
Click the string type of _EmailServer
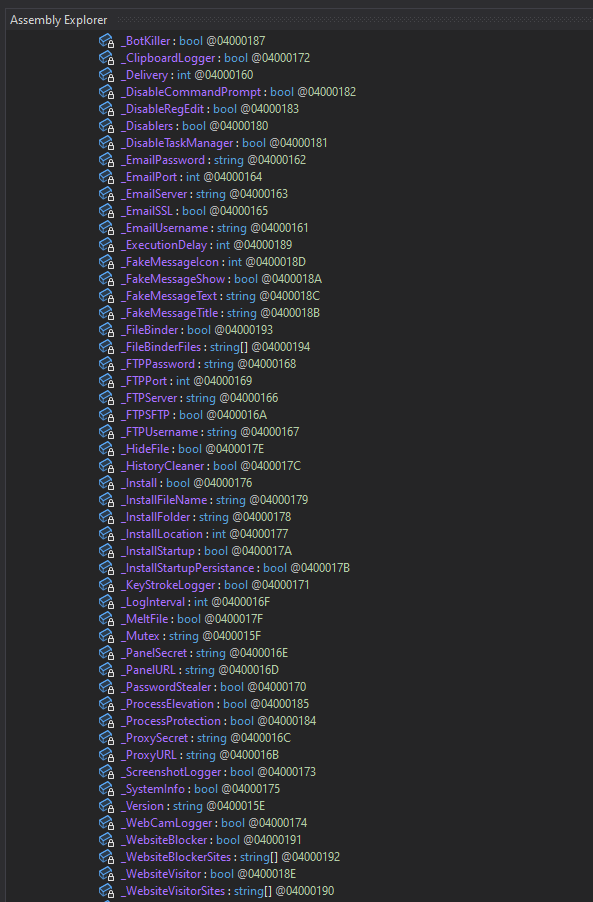click(211, 194)
